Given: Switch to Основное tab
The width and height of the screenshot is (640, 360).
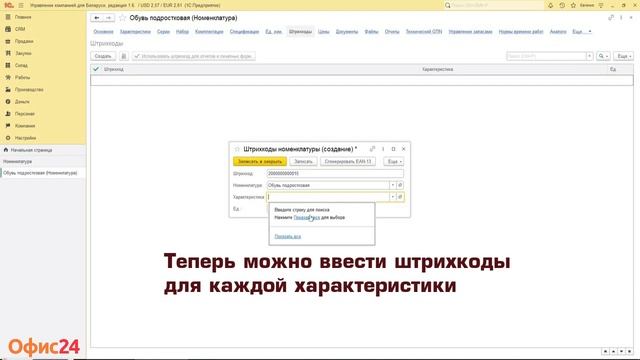Looking at the screenshot, I should click(103, 31).
